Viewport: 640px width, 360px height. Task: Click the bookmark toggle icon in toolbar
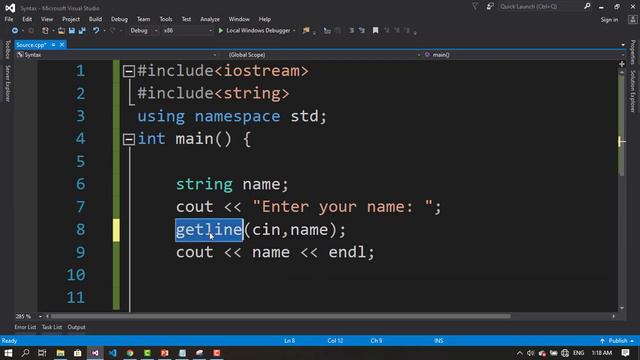pos(376,31)
